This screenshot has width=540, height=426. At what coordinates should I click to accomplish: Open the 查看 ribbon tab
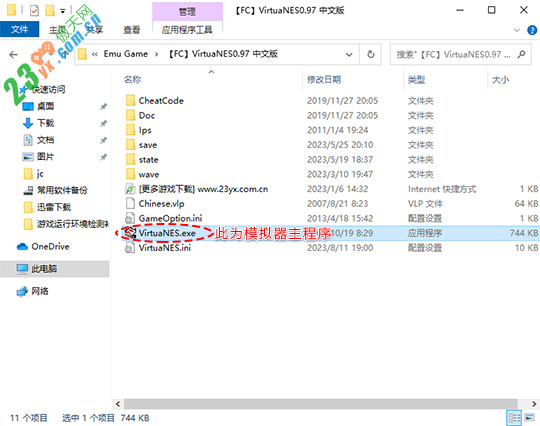tap(132, 30)
